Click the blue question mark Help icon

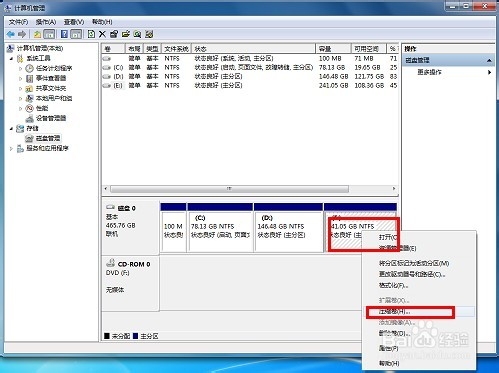coord(64,34)
